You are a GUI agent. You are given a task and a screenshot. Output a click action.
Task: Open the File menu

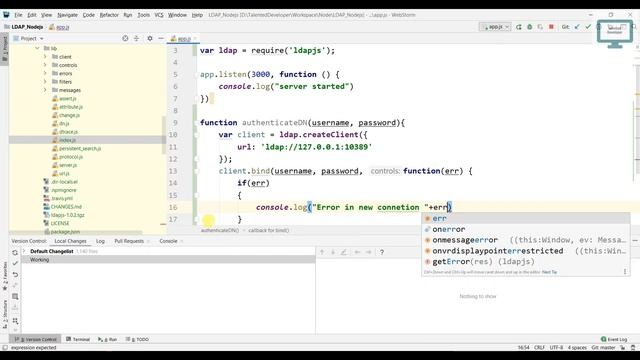point(18,15)
